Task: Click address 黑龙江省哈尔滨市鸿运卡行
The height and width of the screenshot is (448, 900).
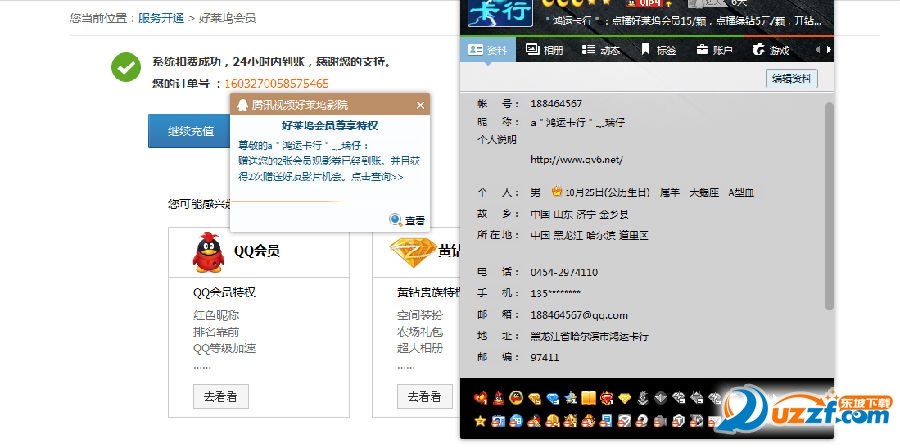Action: pos(589,336)
